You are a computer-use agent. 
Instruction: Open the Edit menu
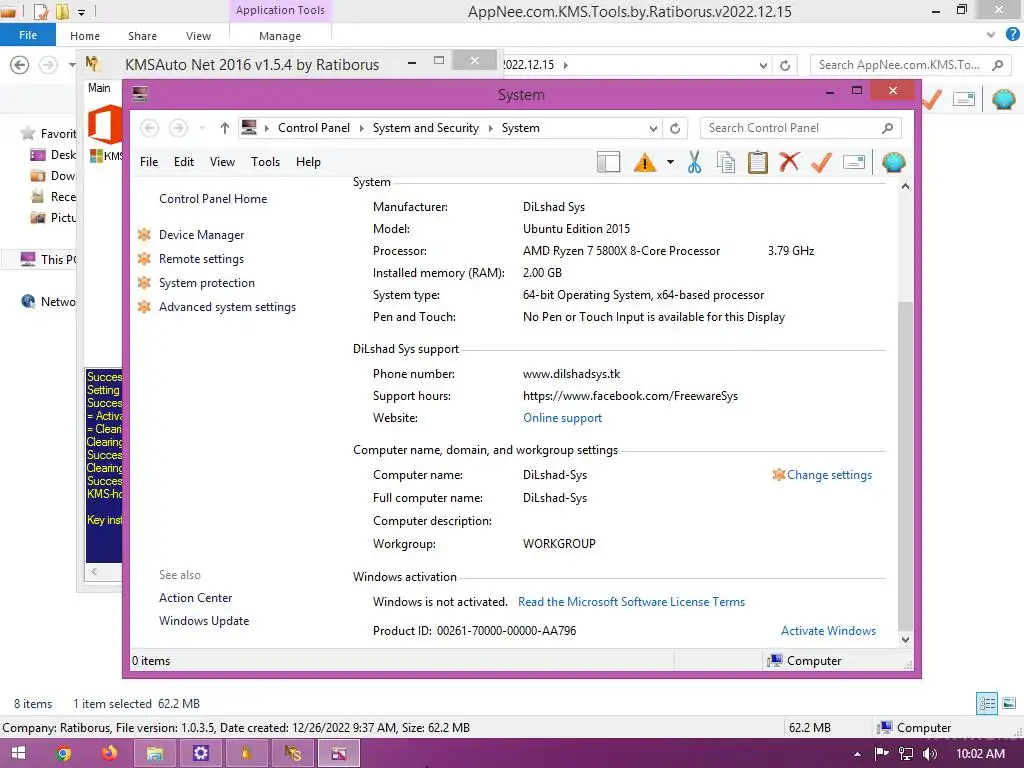click(x=184, y=162)
